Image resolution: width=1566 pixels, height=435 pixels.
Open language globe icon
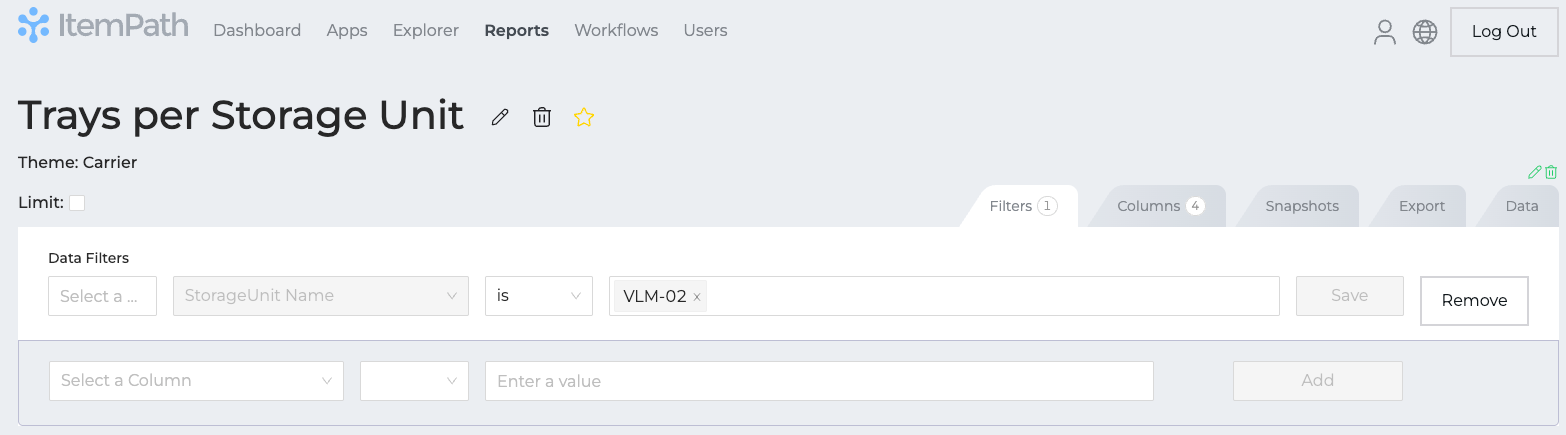click(1425, 32)
